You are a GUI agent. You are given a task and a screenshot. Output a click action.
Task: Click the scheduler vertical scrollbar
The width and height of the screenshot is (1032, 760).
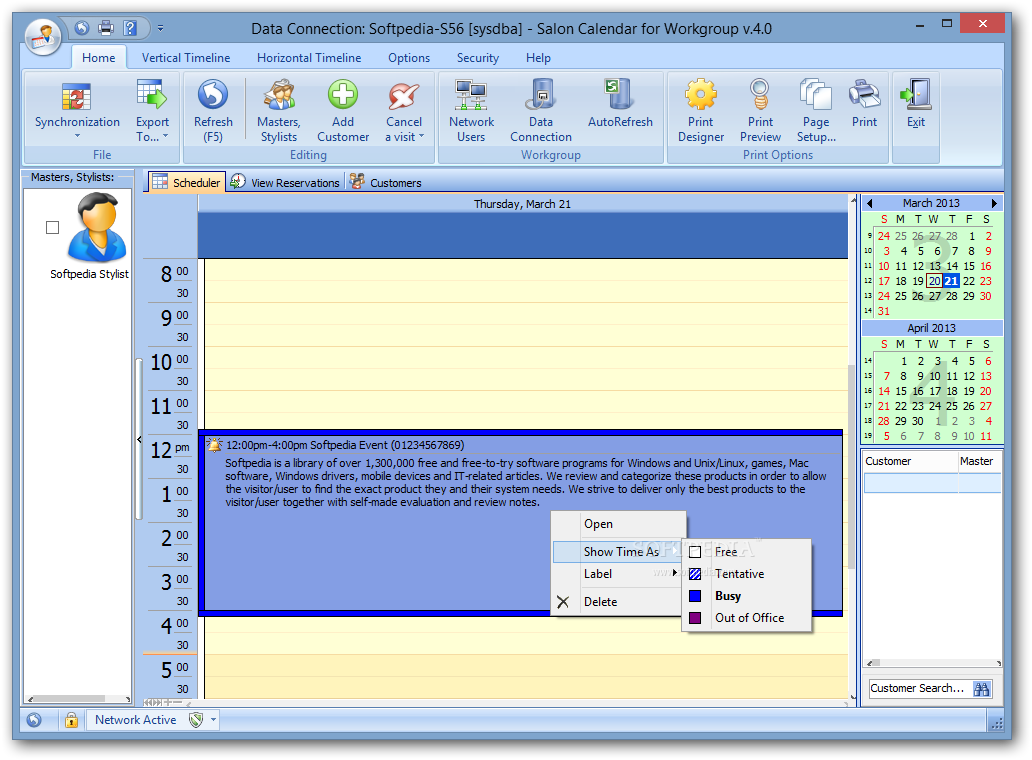[x=852, y=467]
